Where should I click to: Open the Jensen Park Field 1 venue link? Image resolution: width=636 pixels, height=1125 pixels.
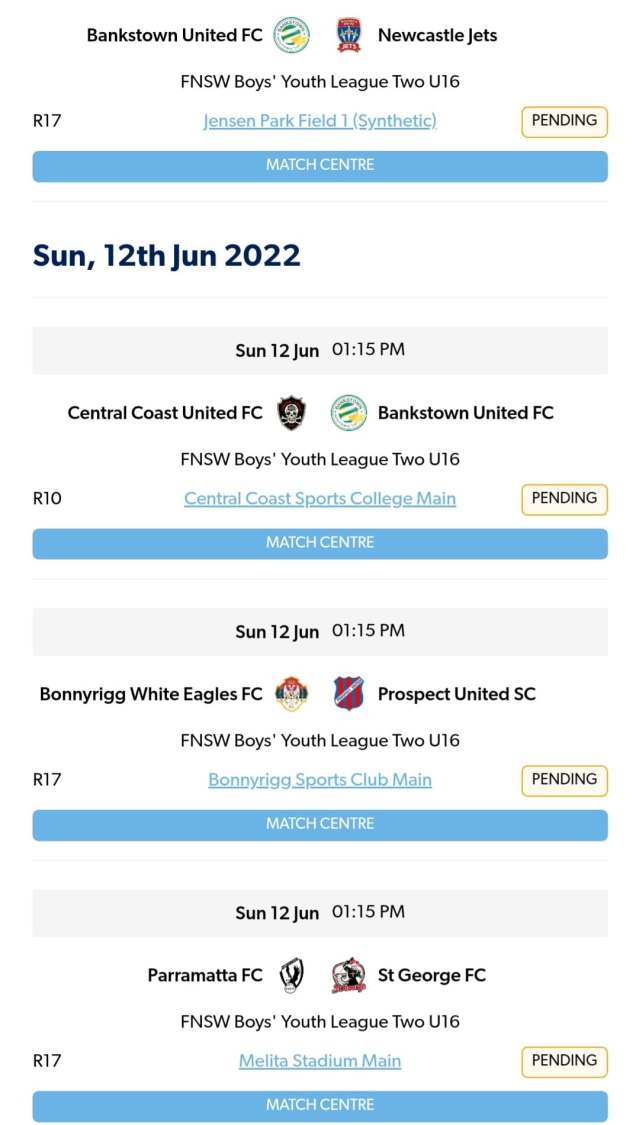click(319, 121)
